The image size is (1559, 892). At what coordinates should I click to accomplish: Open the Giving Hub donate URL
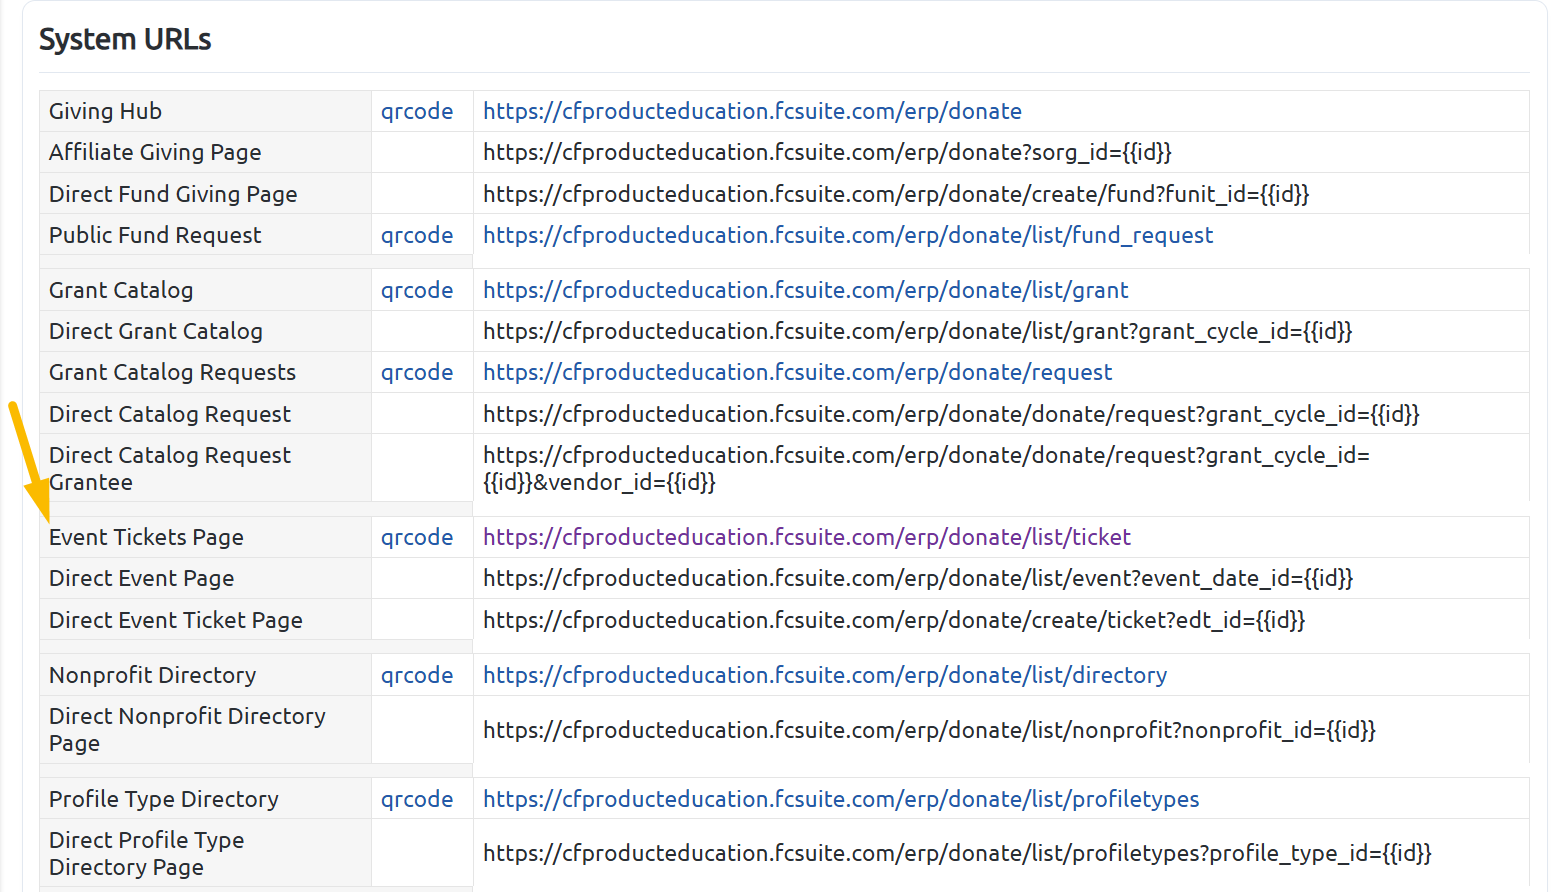coord(752,111)
